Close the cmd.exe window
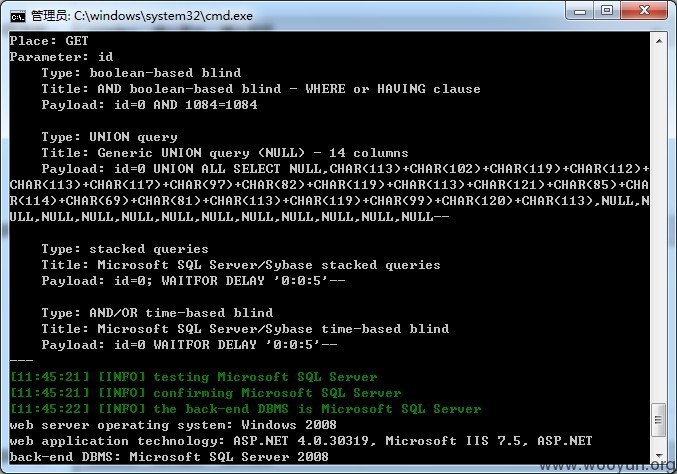This screenshot has width=677, height=474. click(x=644, y=10)
